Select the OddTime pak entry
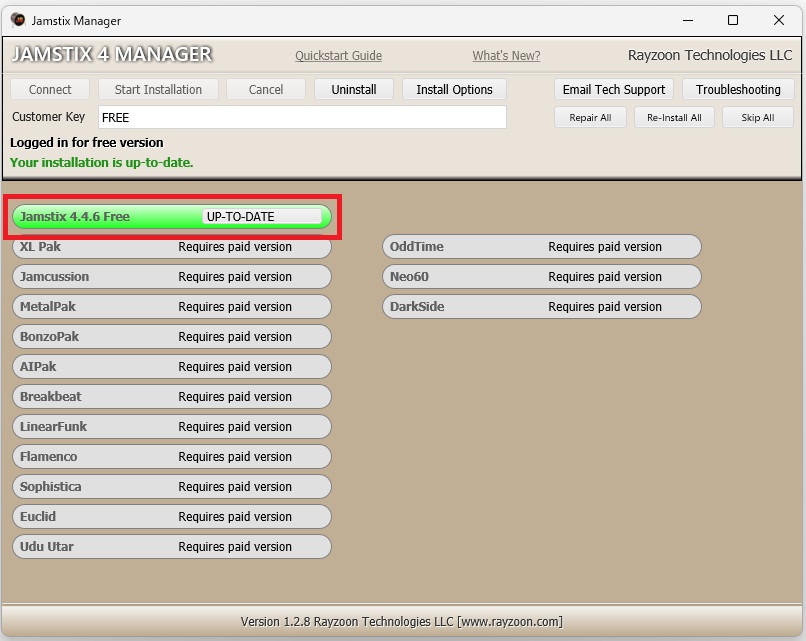This screenshot has height=641, width=806. [x=541, y=247]
